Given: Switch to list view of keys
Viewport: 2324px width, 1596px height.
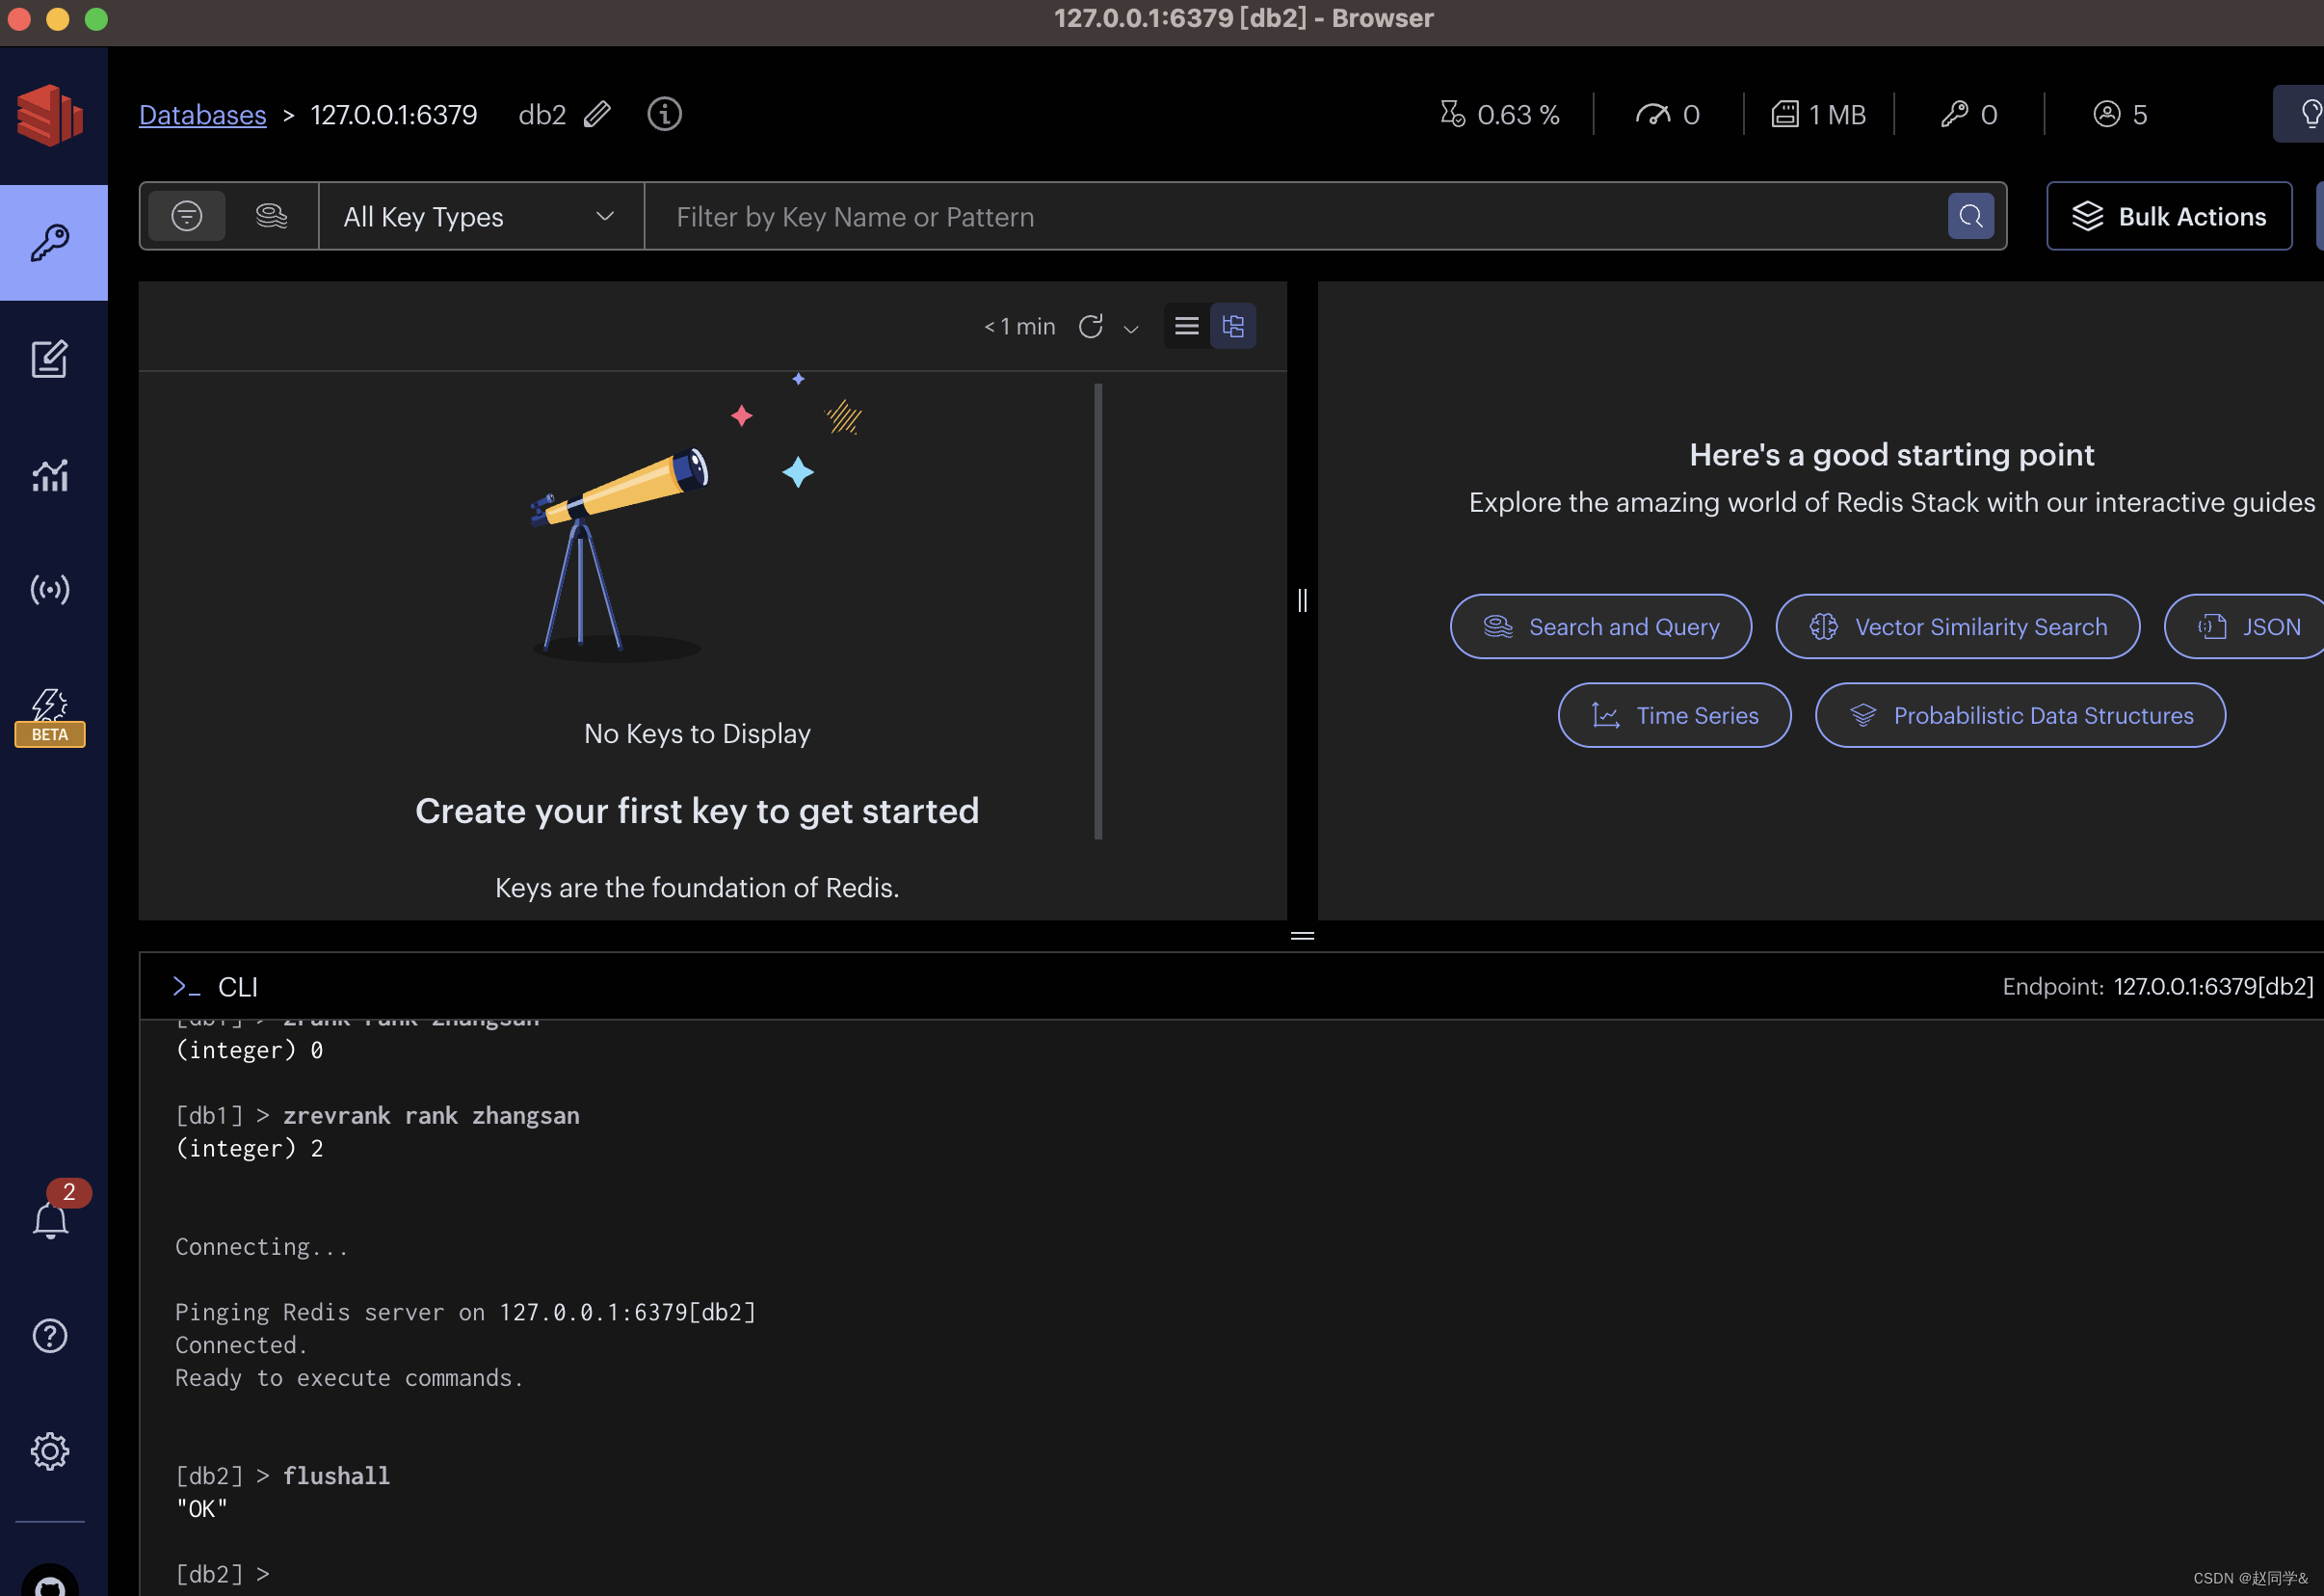Looking at the screenshot, I should coord(1186,326).
